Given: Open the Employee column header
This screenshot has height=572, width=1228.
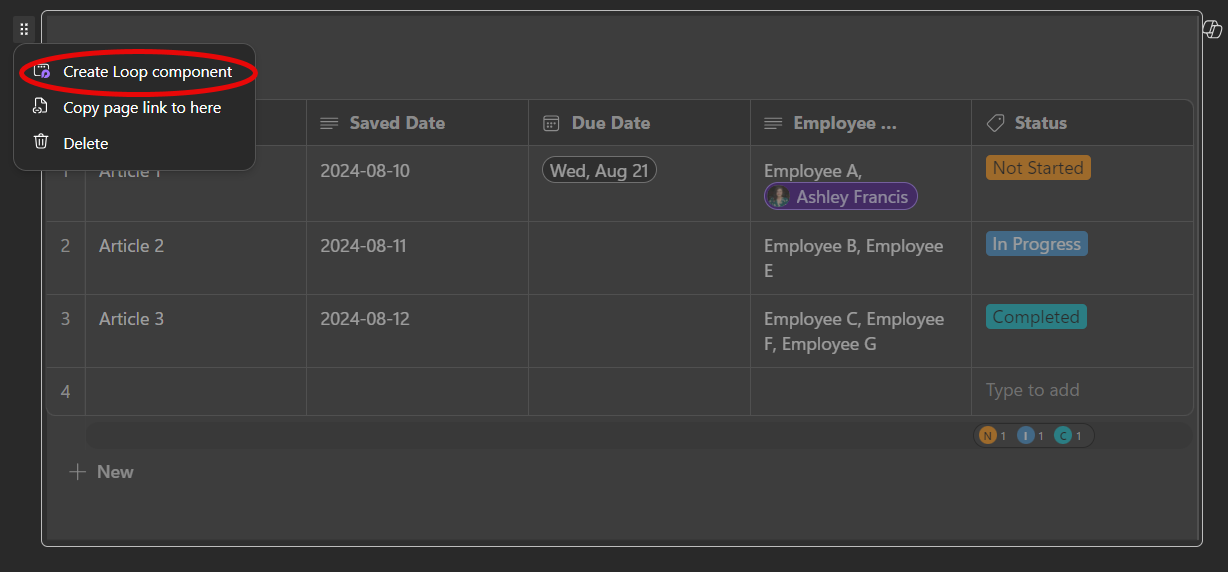Looking at the screenshot, I should [861, 123].
